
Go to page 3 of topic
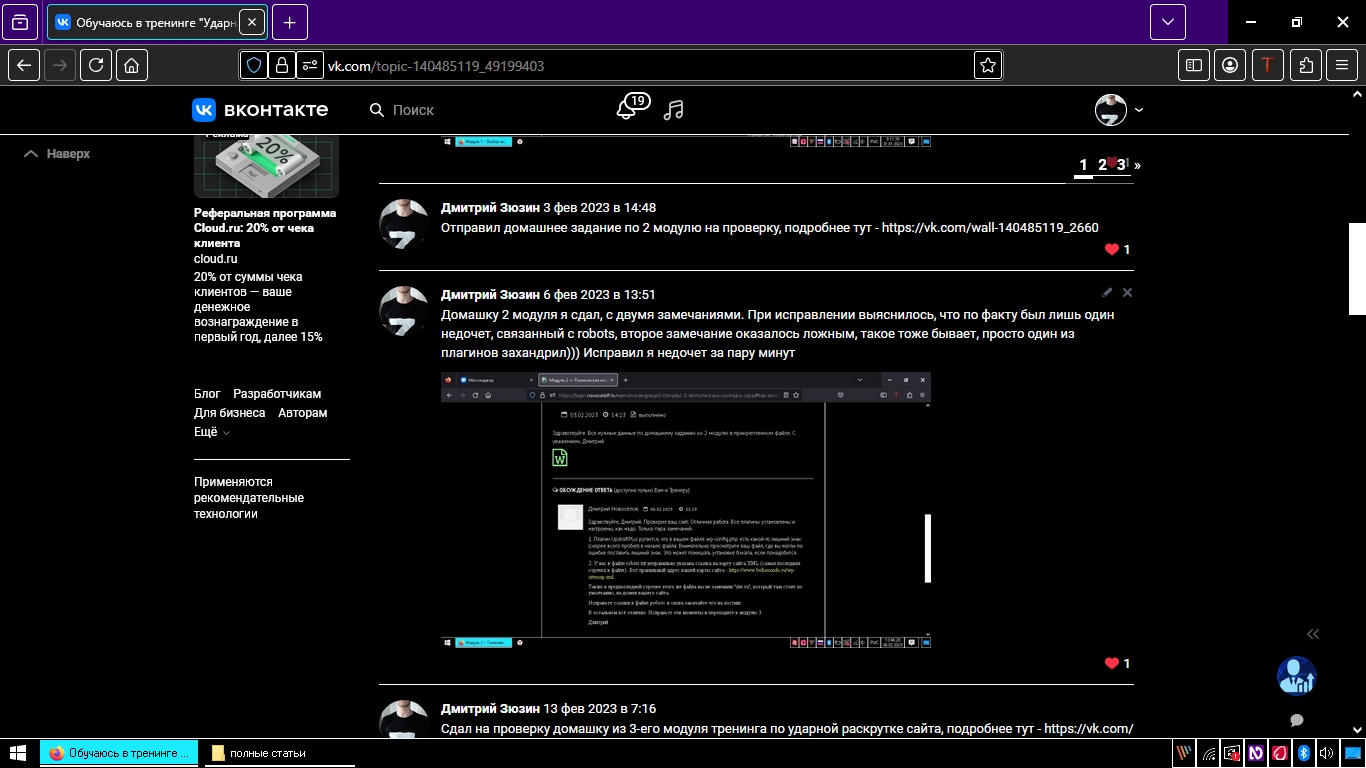(1121, 165)
